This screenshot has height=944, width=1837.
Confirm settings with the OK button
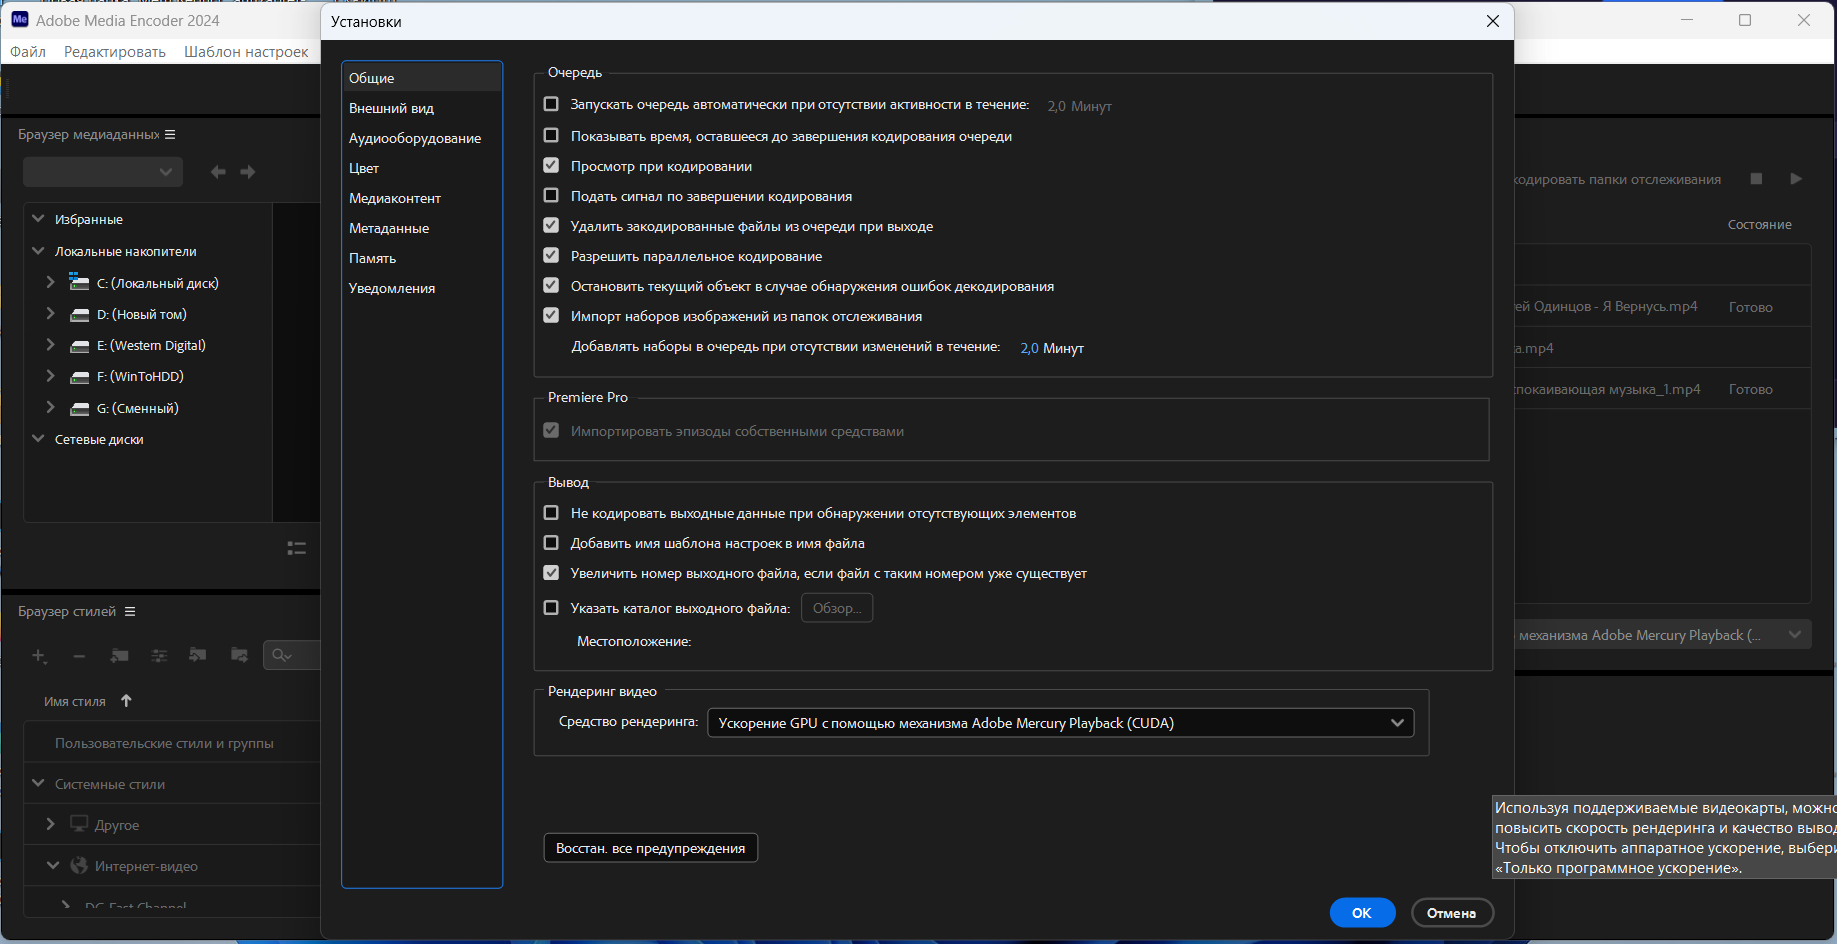[x=1362, y=913]
